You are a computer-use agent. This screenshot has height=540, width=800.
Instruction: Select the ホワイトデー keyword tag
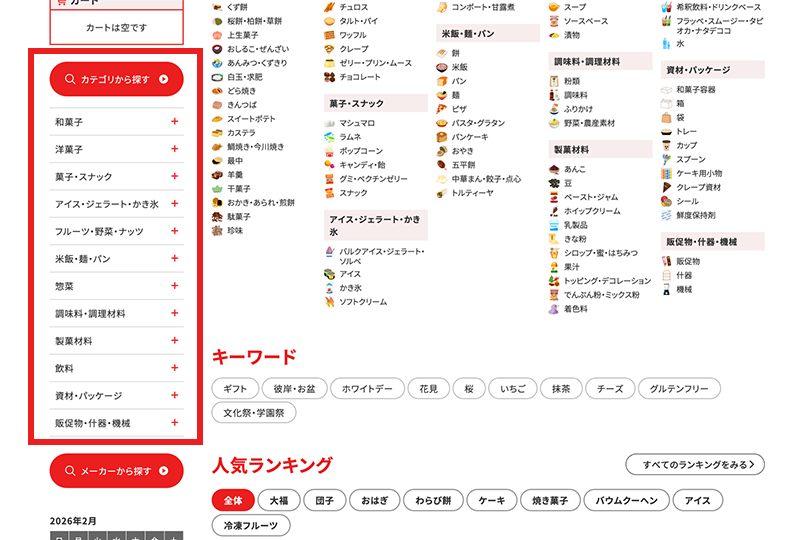coord(367,388)
